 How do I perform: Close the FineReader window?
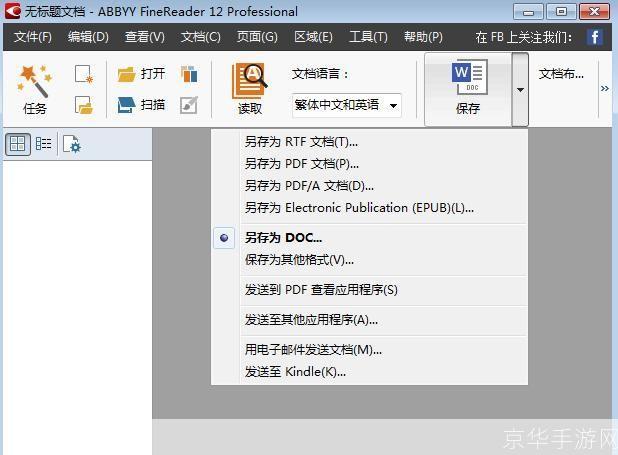(x=594, y=12)
